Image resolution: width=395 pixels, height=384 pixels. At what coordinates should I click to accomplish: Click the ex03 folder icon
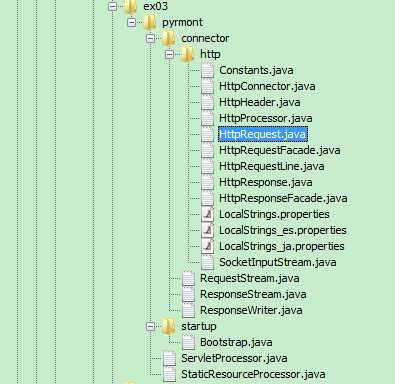(x=130, y=6)
